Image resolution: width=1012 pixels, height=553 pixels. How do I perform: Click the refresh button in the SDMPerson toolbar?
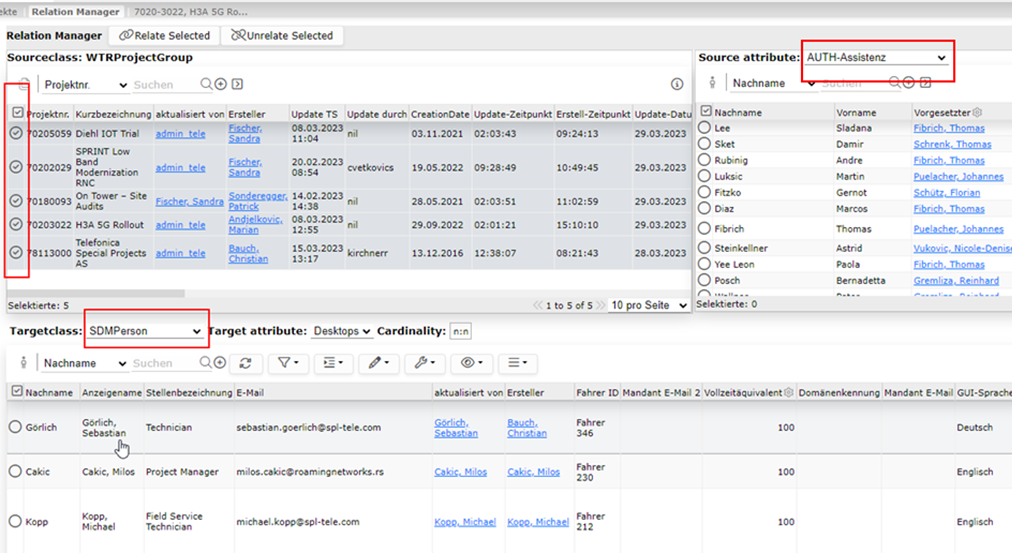point(245,363)
